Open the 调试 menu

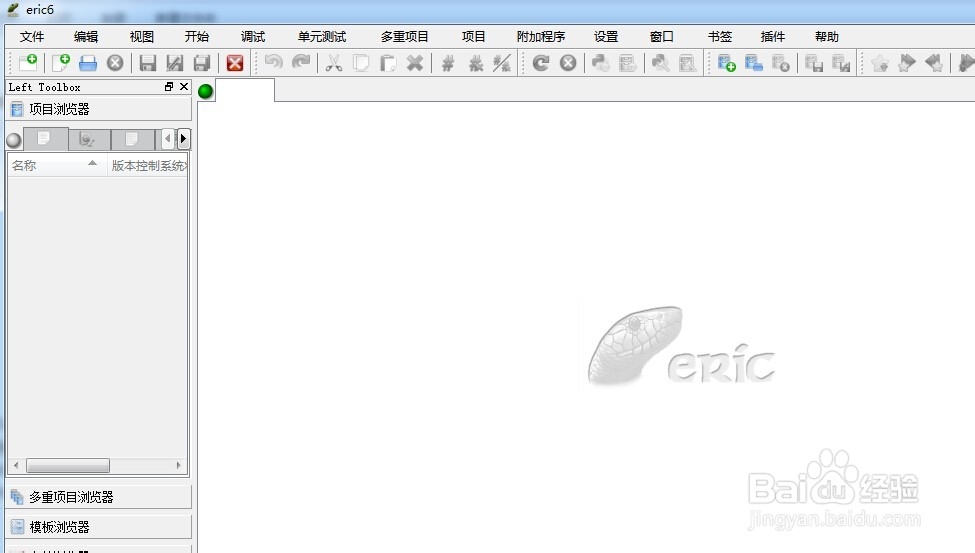[253, 37]
